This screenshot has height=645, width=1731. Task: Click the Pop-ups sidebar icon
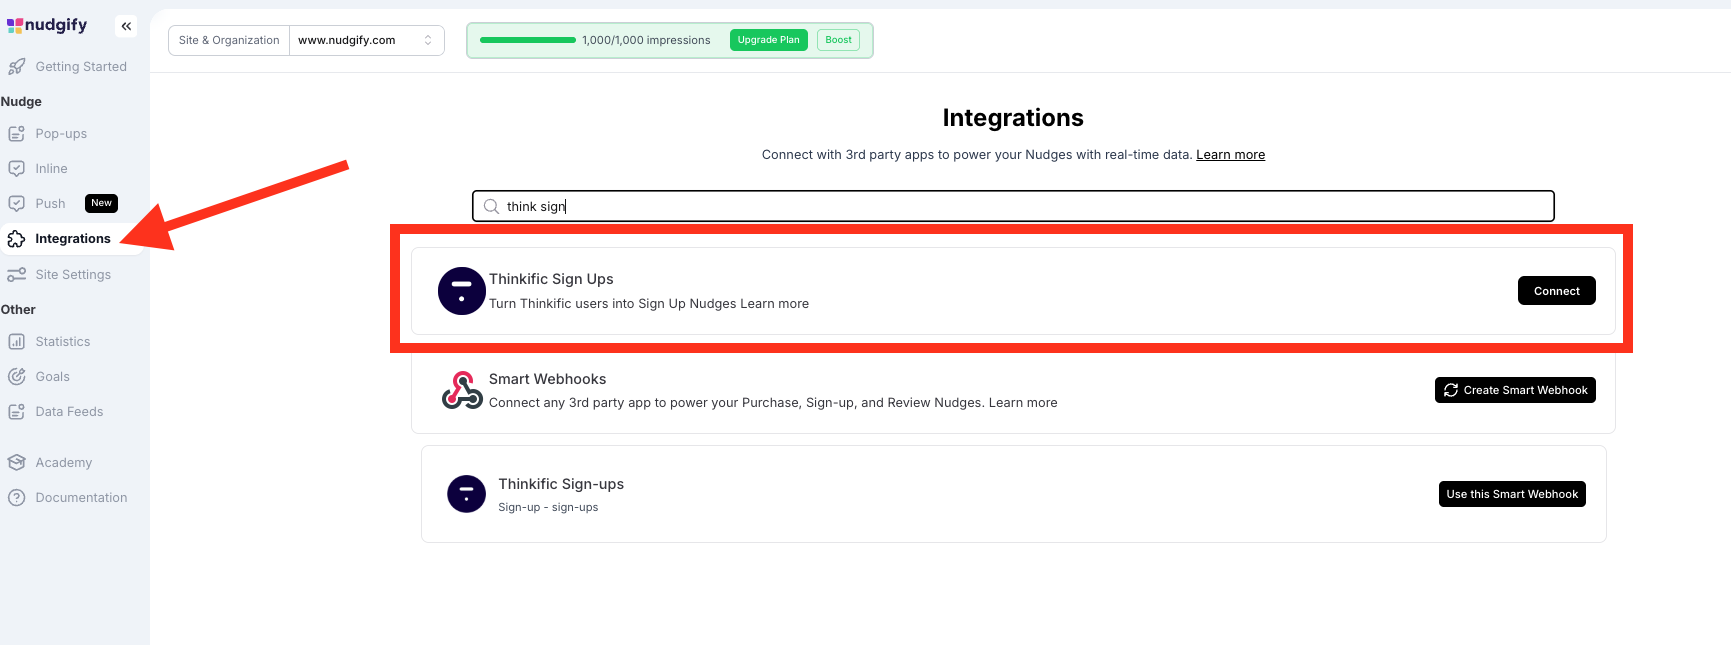(x=17, y=134)
